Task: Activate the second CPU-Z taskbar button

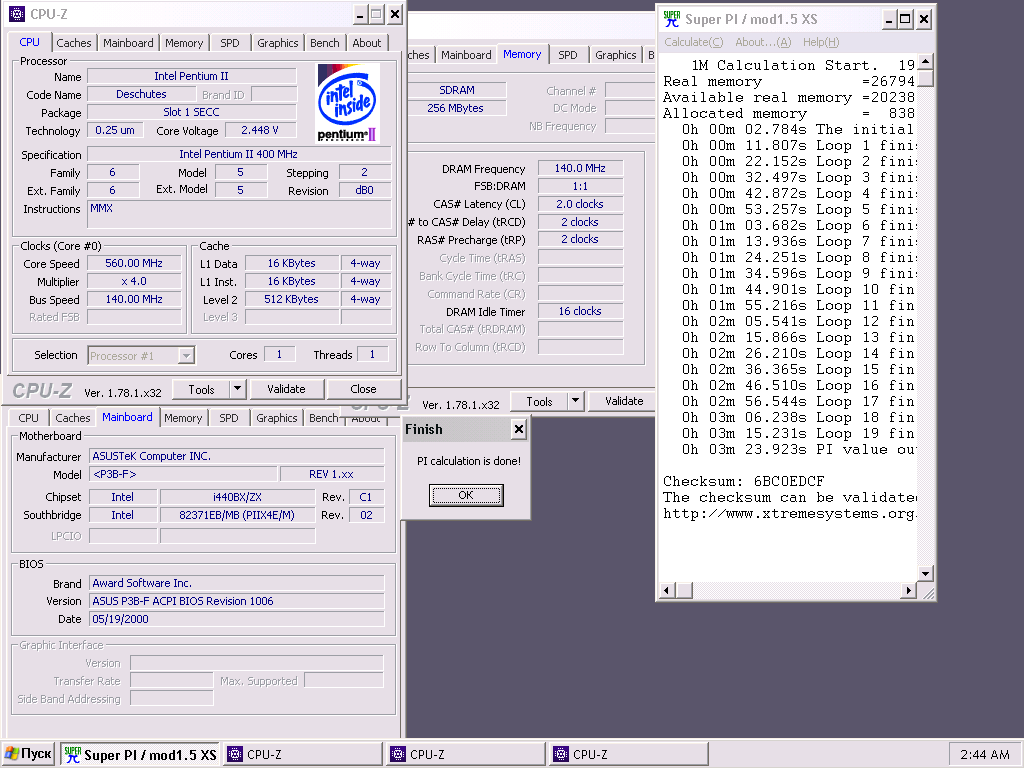Action: (x=466, y=755)
